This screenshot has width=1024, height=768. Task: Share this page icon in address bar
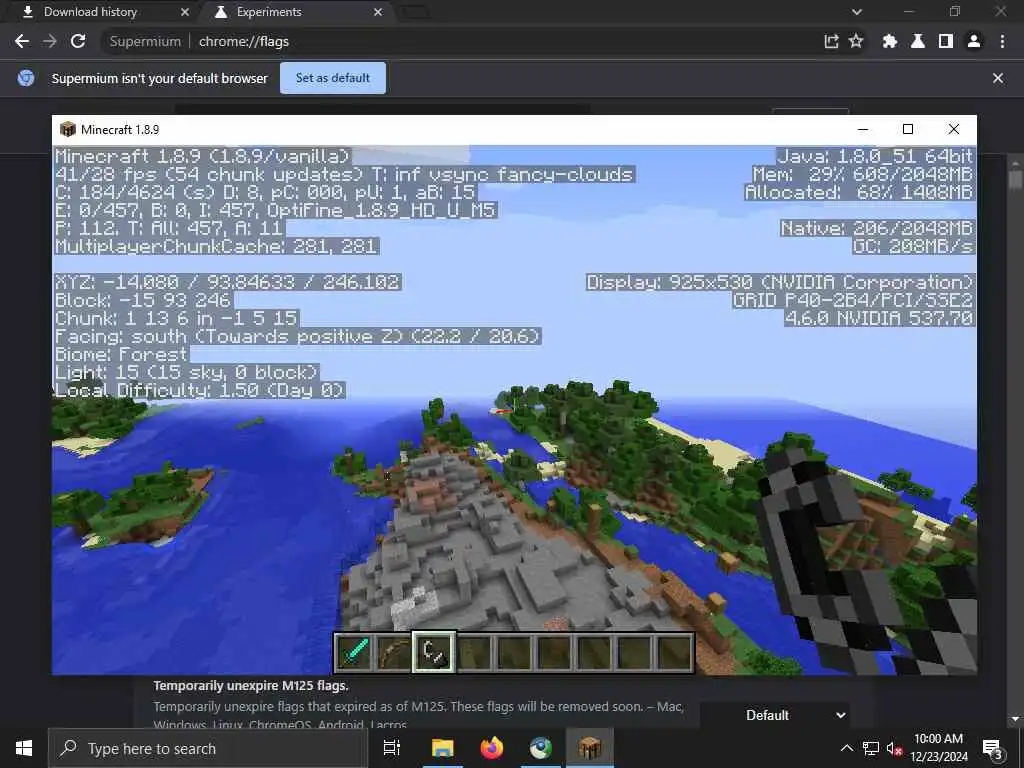(x=831, y=41)
